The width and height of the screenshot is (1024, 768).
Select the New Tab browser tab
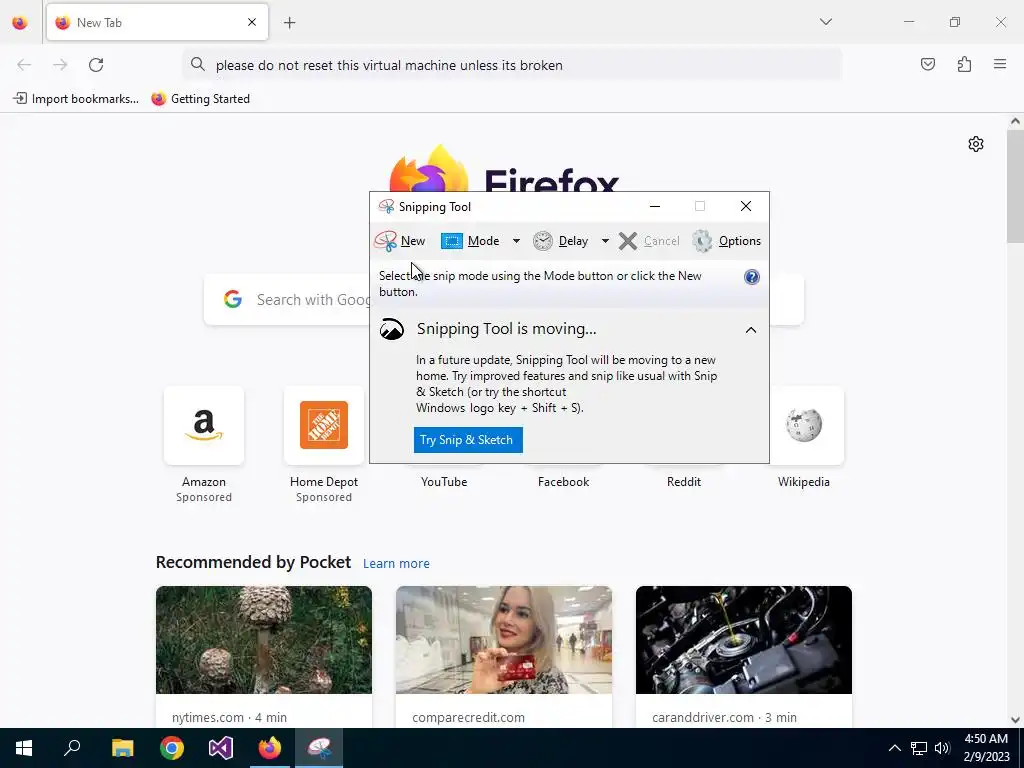coord(157,22)
